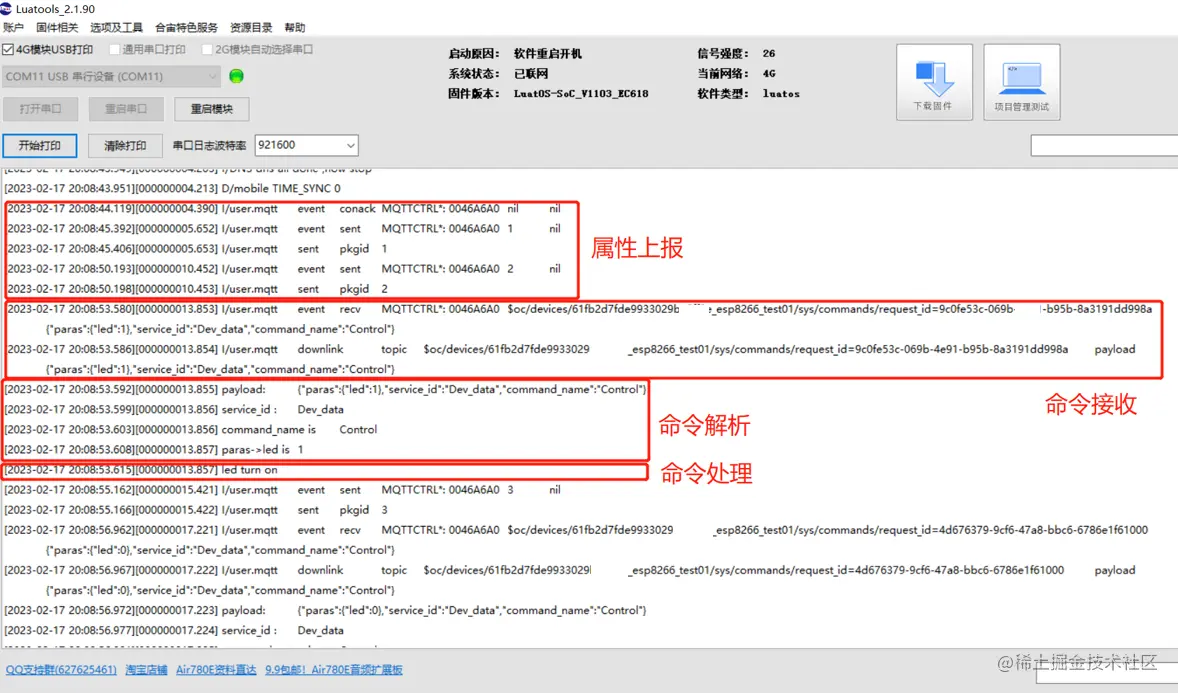Click the 串口日志波特率 label
Viewport: 1178px width, 693px height.
point(210,146)
